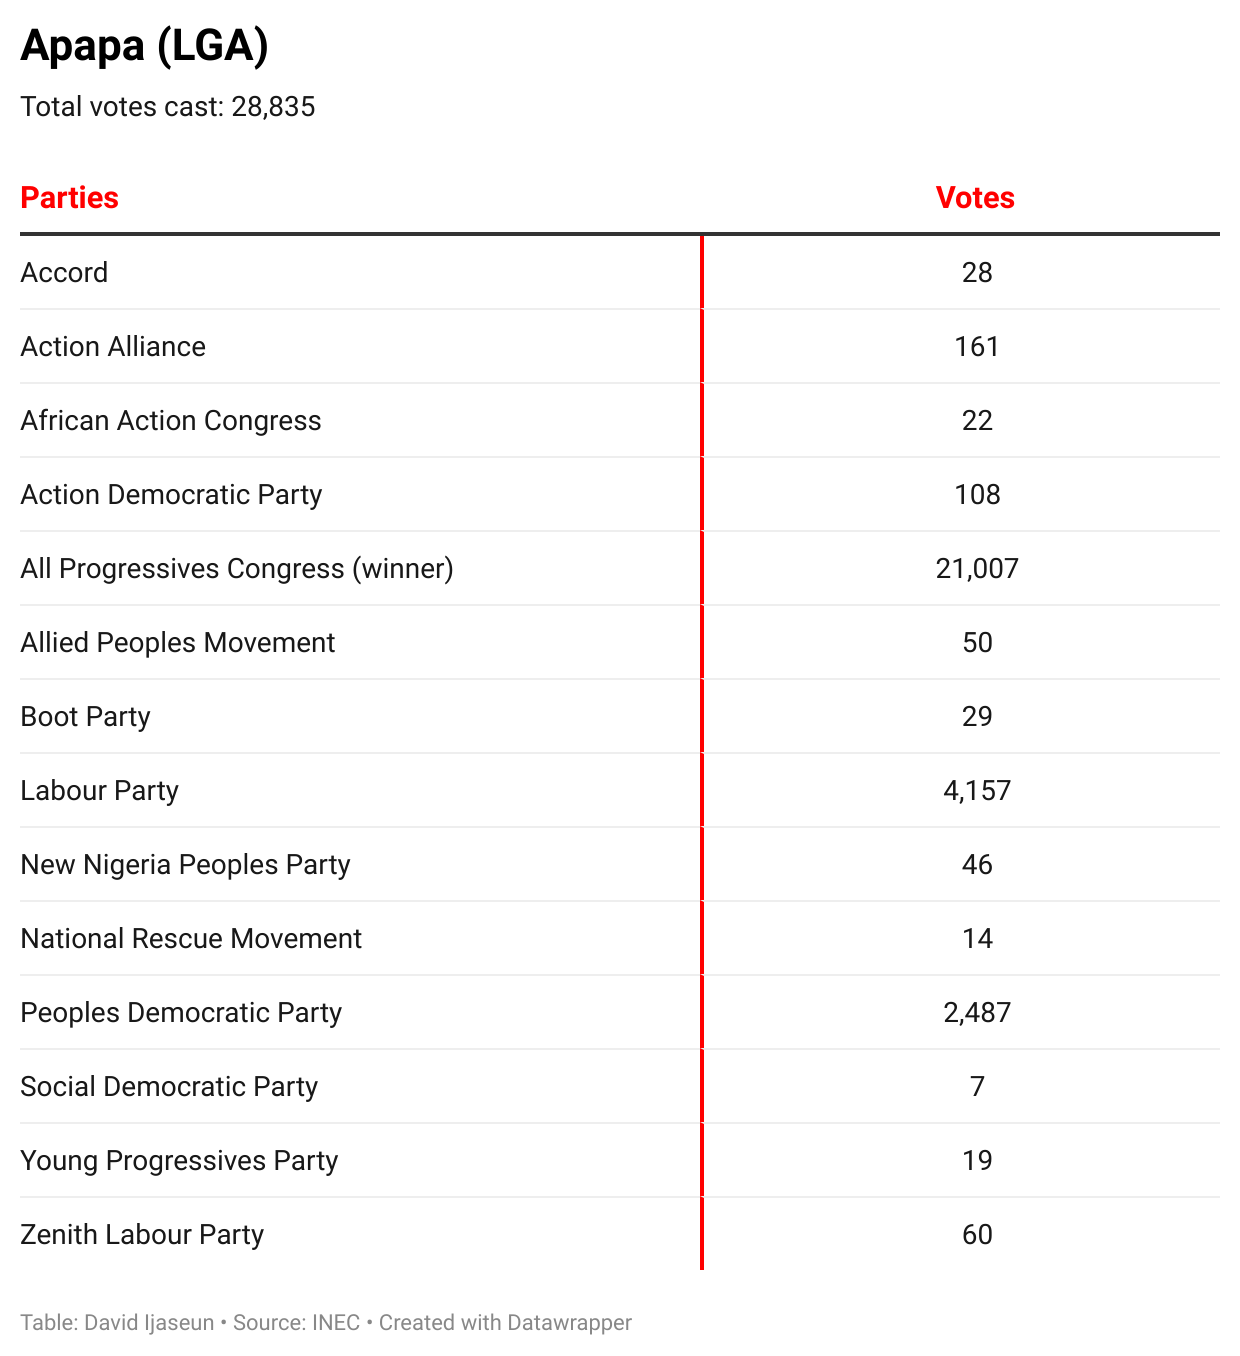Click Young Progressives Party name

[x=179, y=1161]
